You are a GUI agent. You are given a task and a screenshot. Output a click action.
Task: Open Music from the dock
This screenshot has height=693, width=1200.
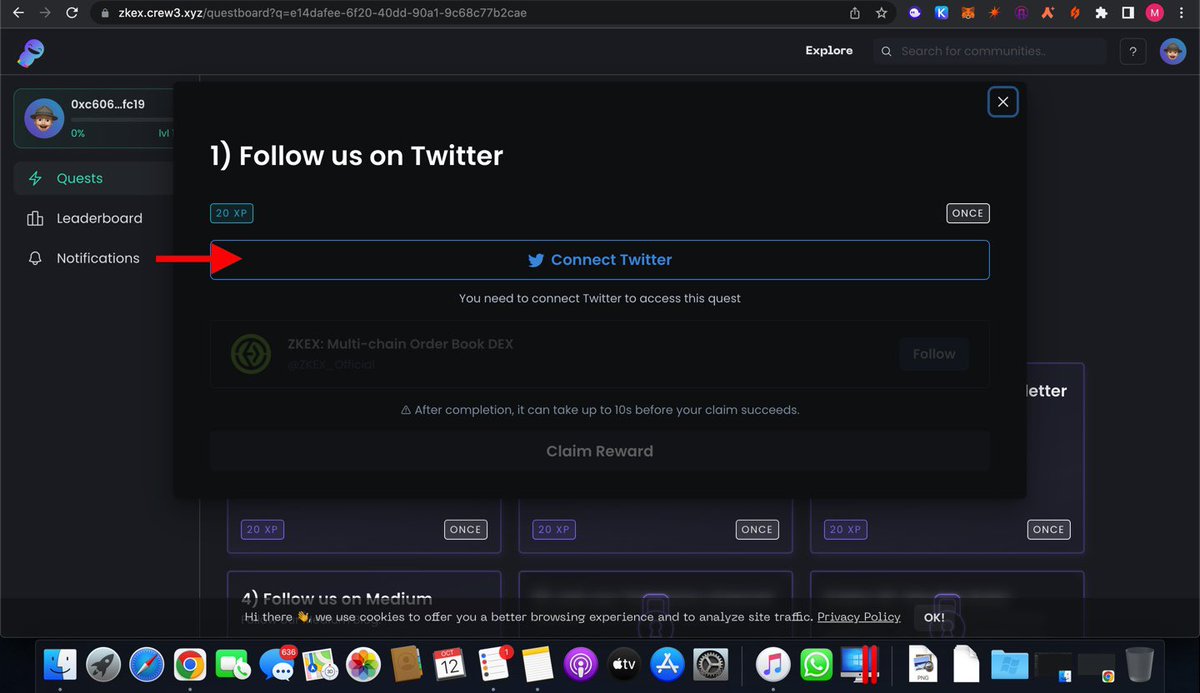(x=773, y=664)
